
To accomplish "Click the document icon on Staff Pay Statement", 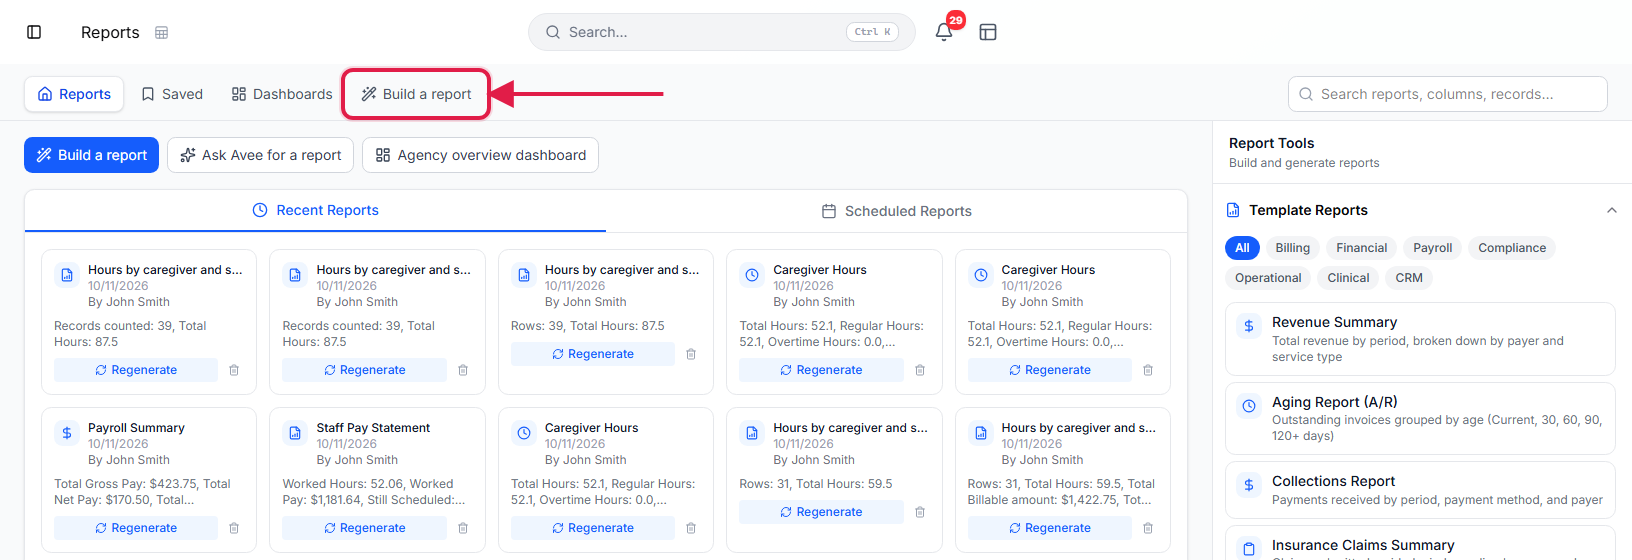I will [295, 433].
